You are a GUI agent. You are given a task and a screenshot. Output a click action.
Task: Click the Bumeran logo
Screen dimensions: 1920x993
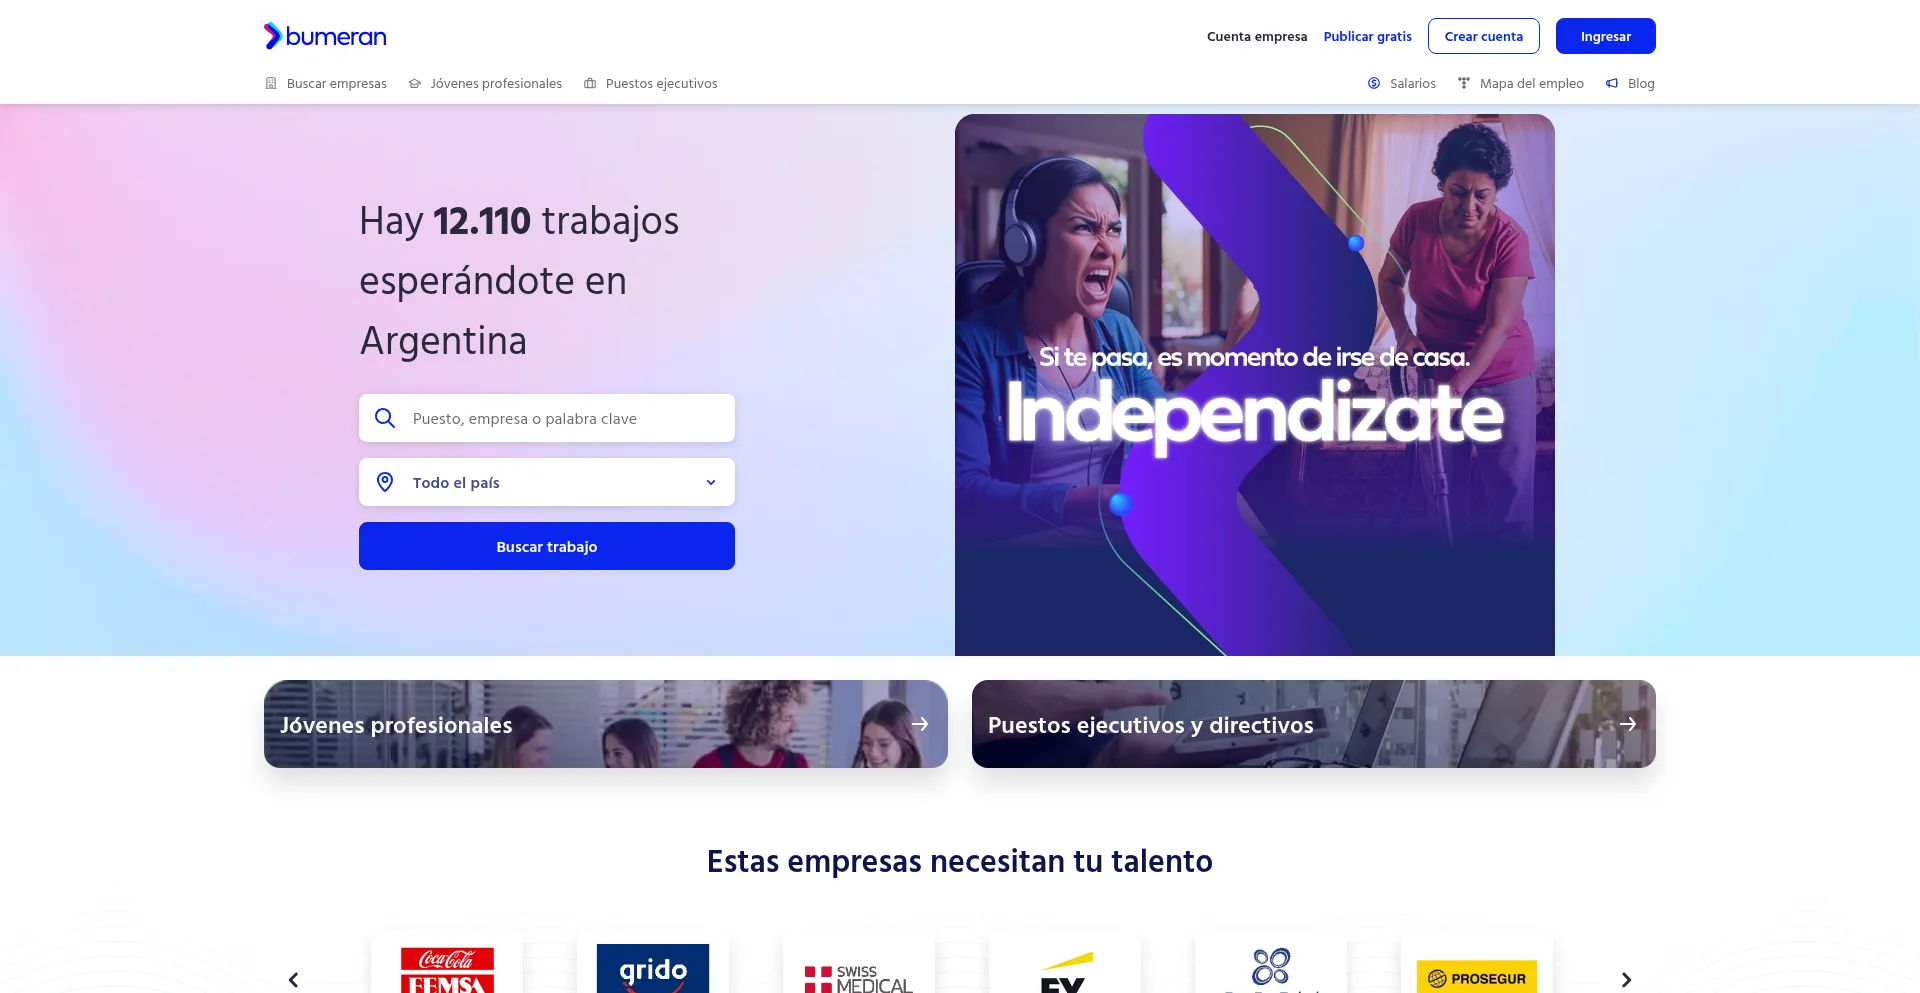[x=325, y=36]
